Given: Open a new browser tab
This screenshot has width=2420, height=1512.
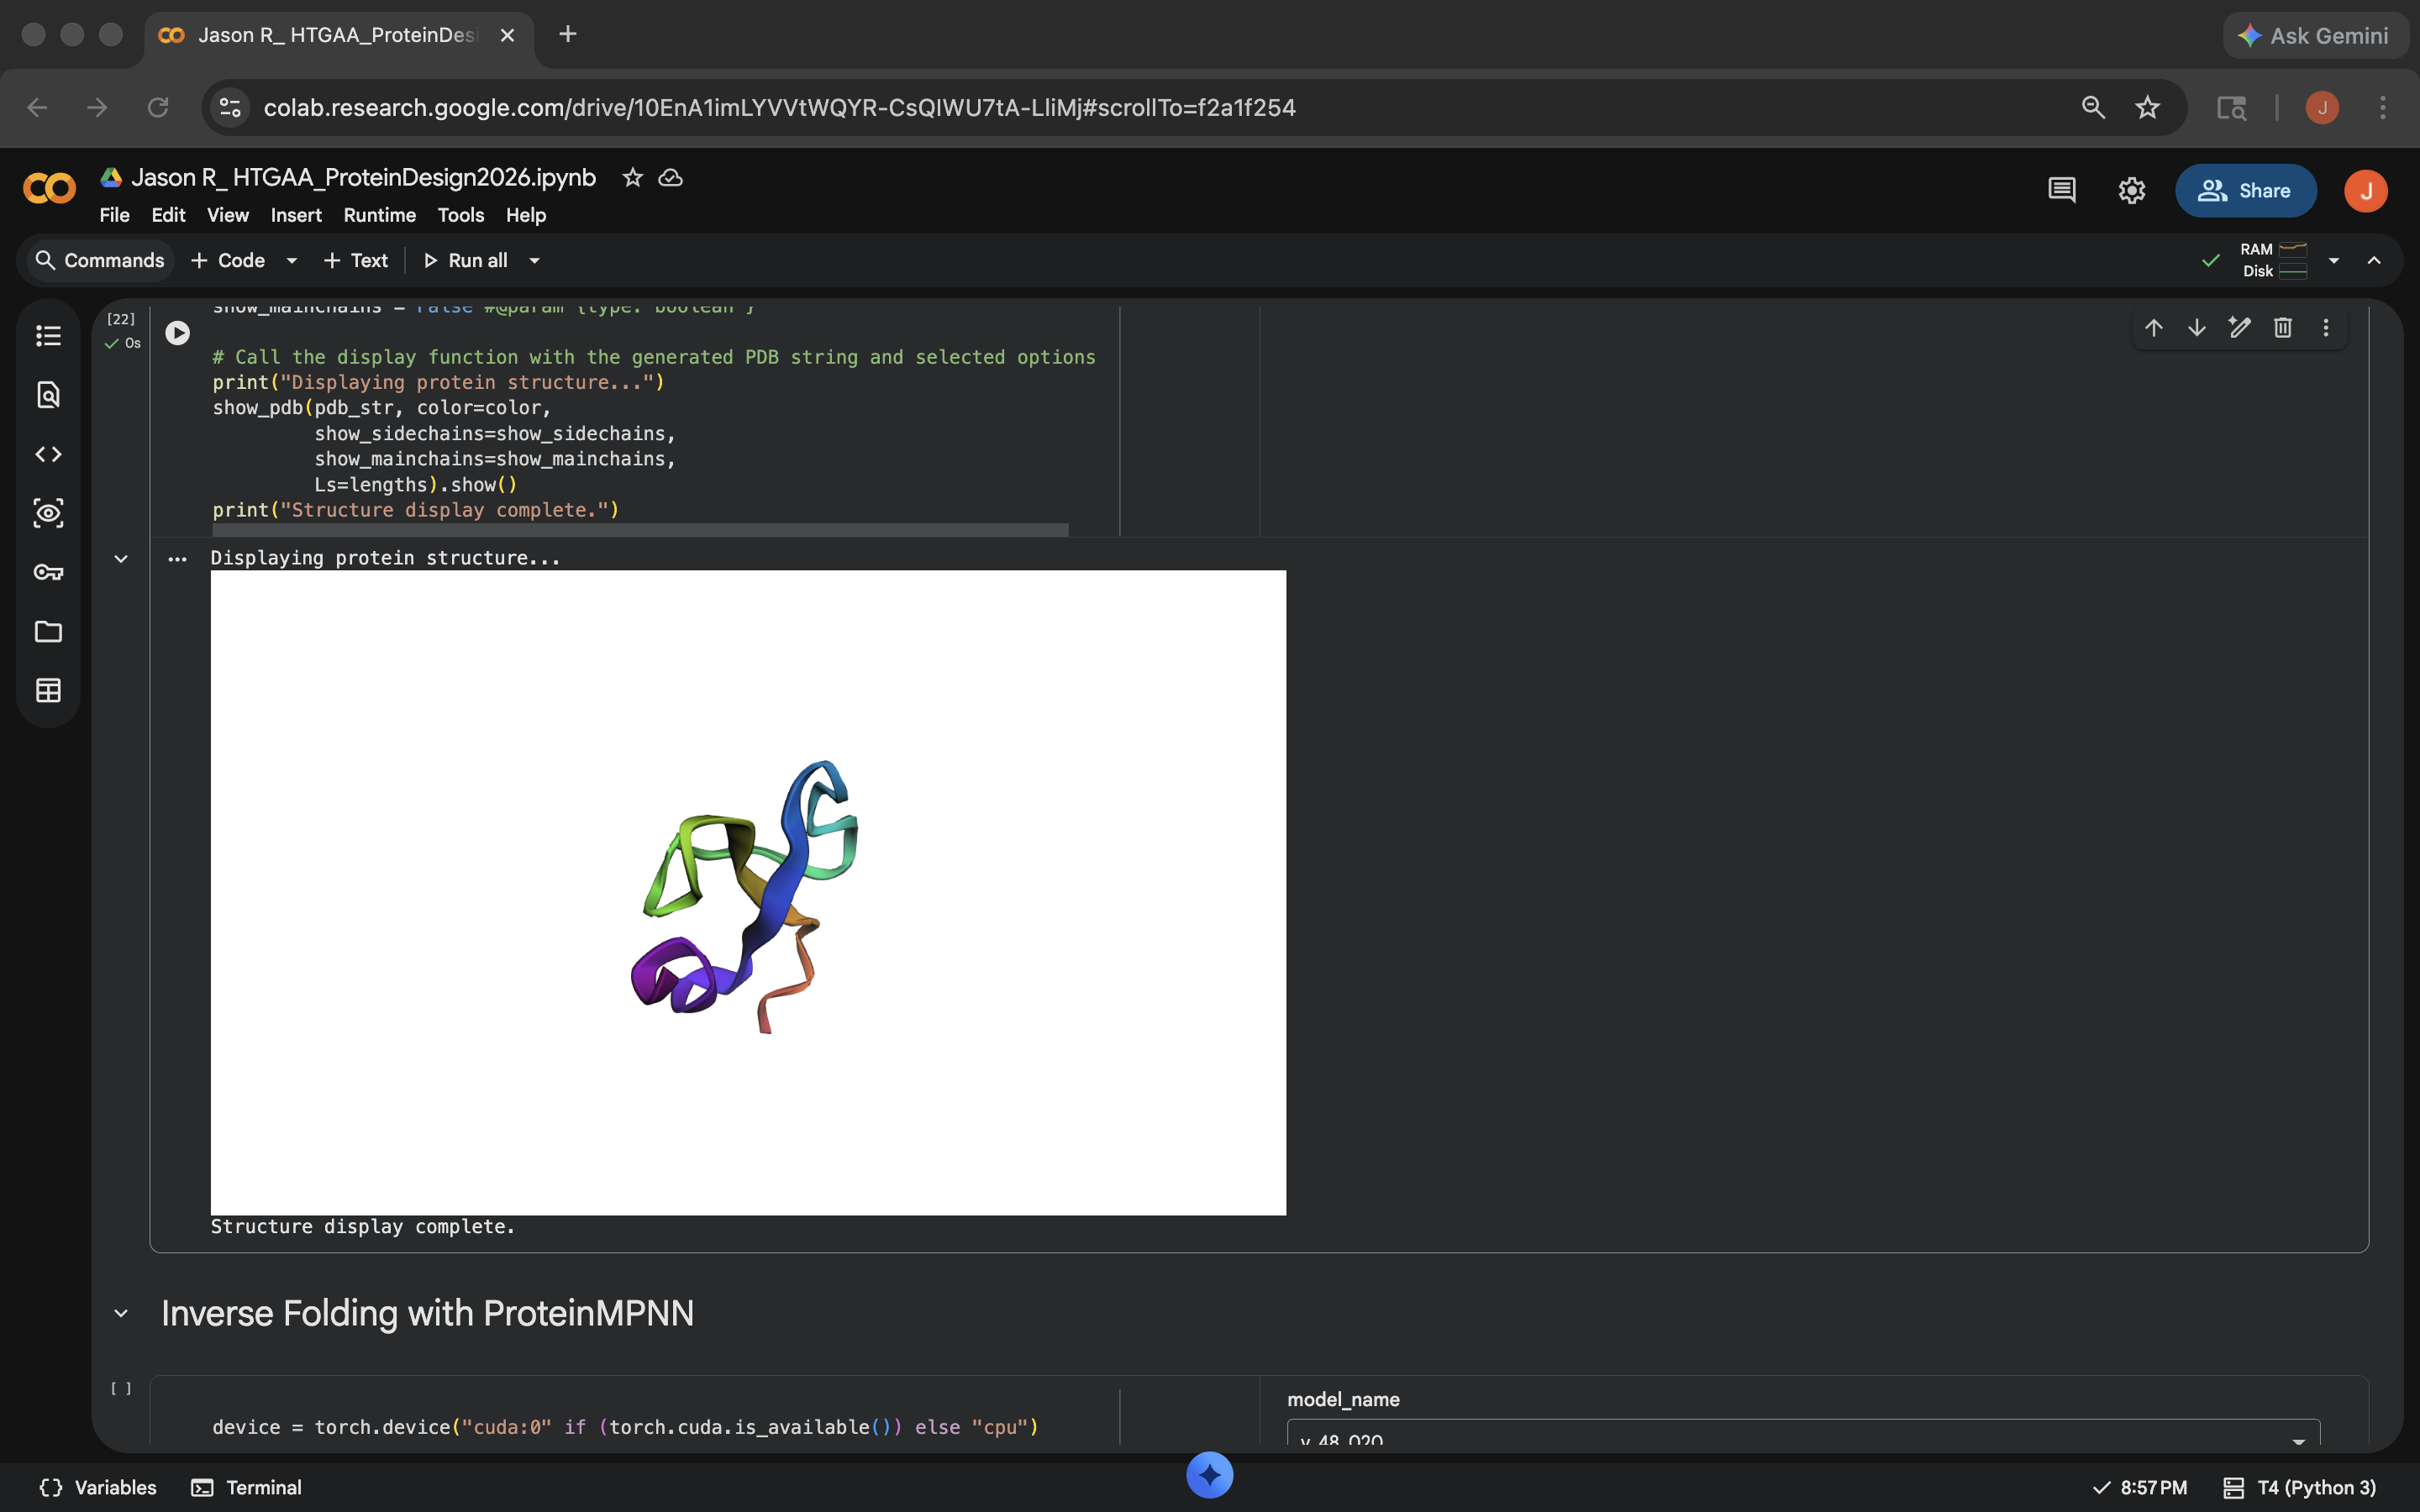Looking at the screenshot, I should 568,35.
